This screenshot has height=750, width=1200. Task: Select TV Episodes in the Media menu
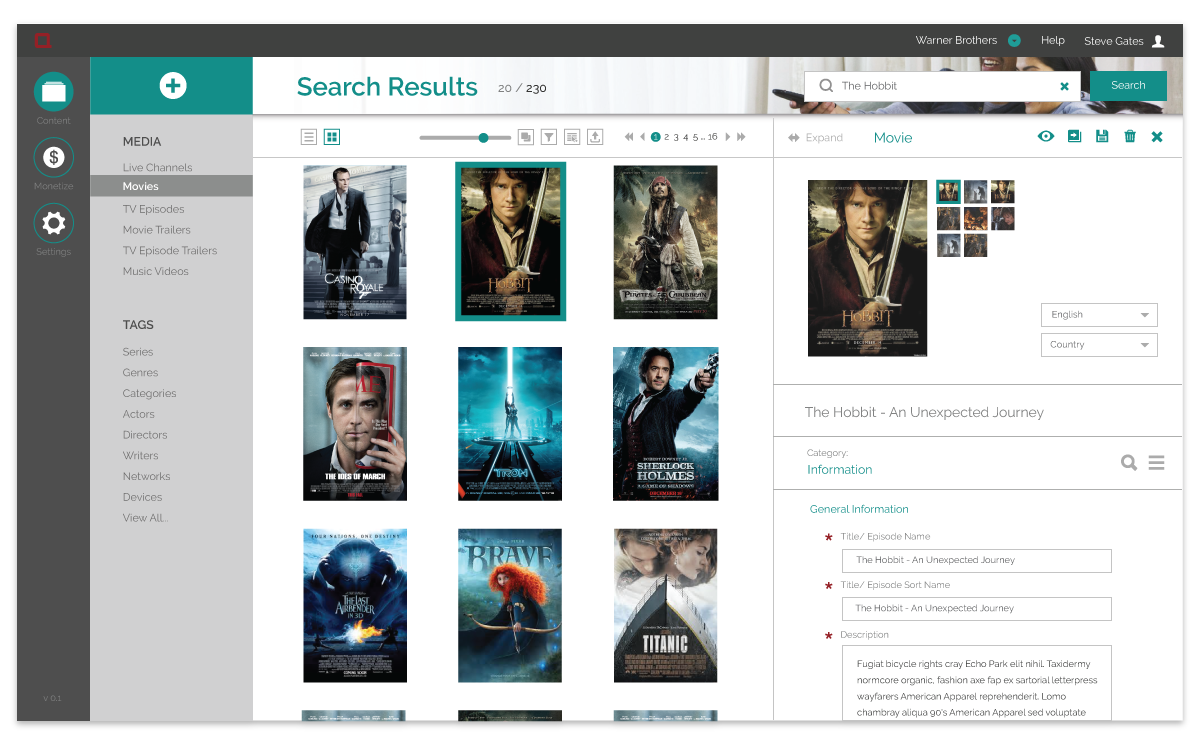tap(153, 209)
